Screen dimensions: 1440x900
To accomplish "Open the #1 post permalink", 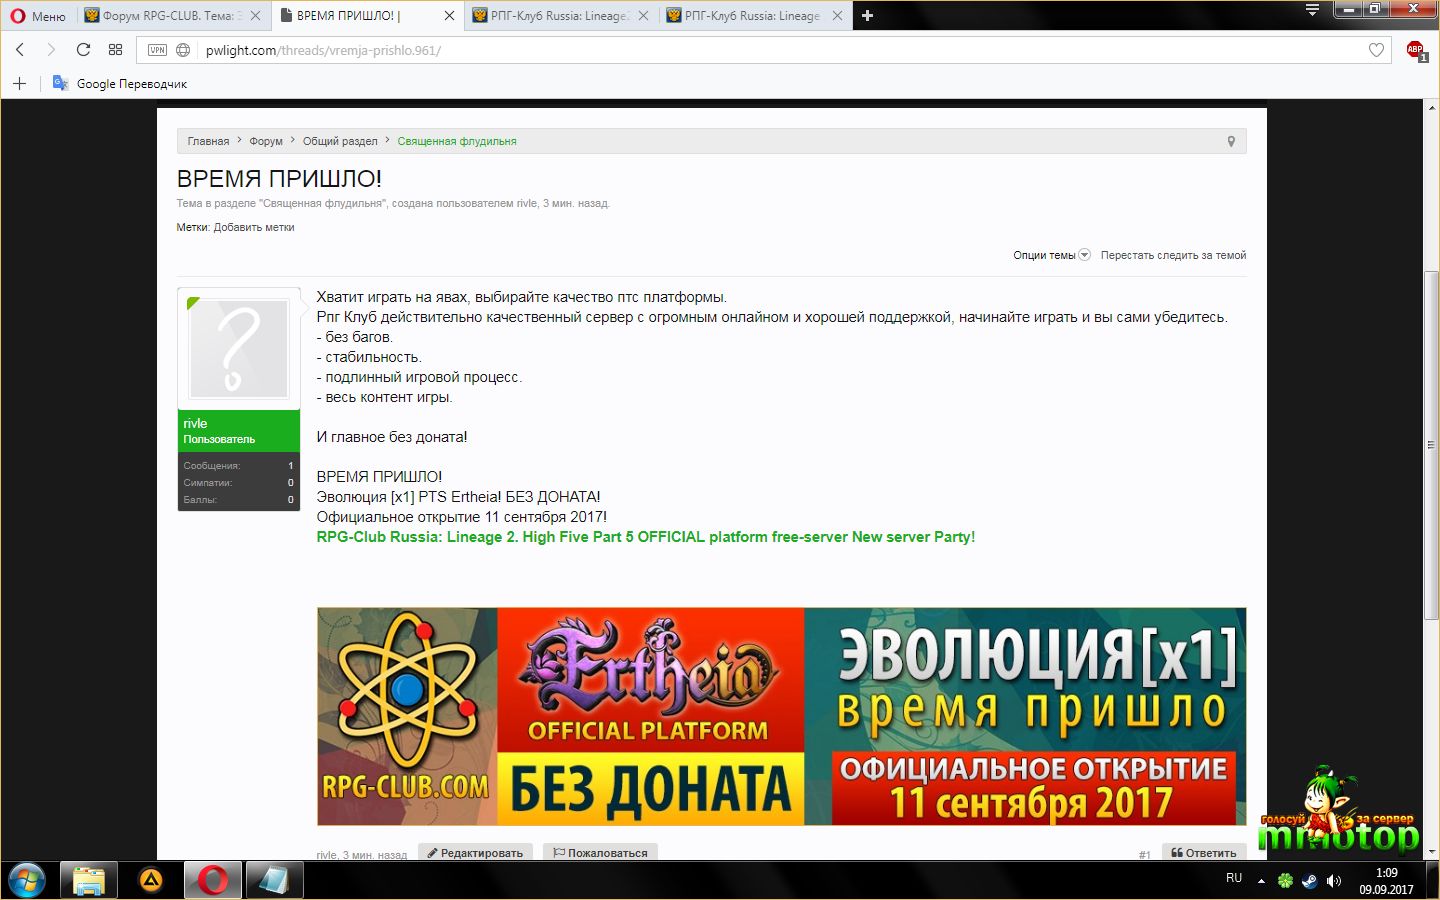I will coord(1144,854).
